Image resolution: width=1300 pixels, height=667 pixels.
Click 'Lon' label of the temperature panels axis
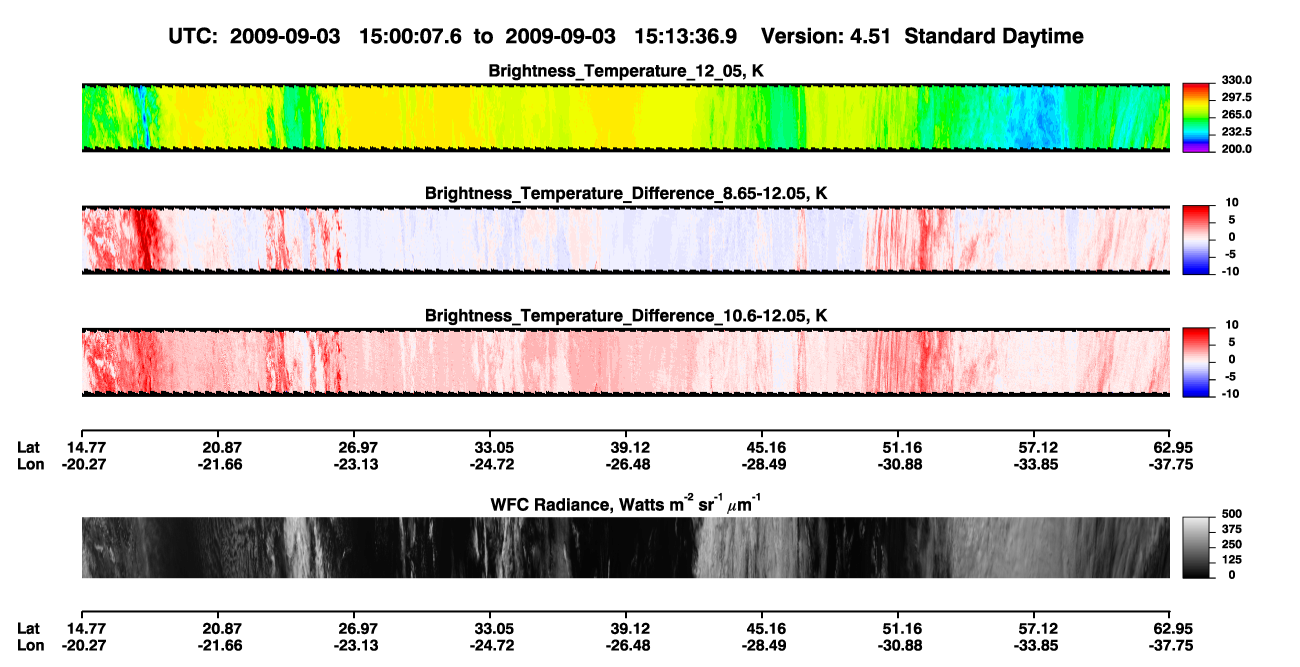31,464
